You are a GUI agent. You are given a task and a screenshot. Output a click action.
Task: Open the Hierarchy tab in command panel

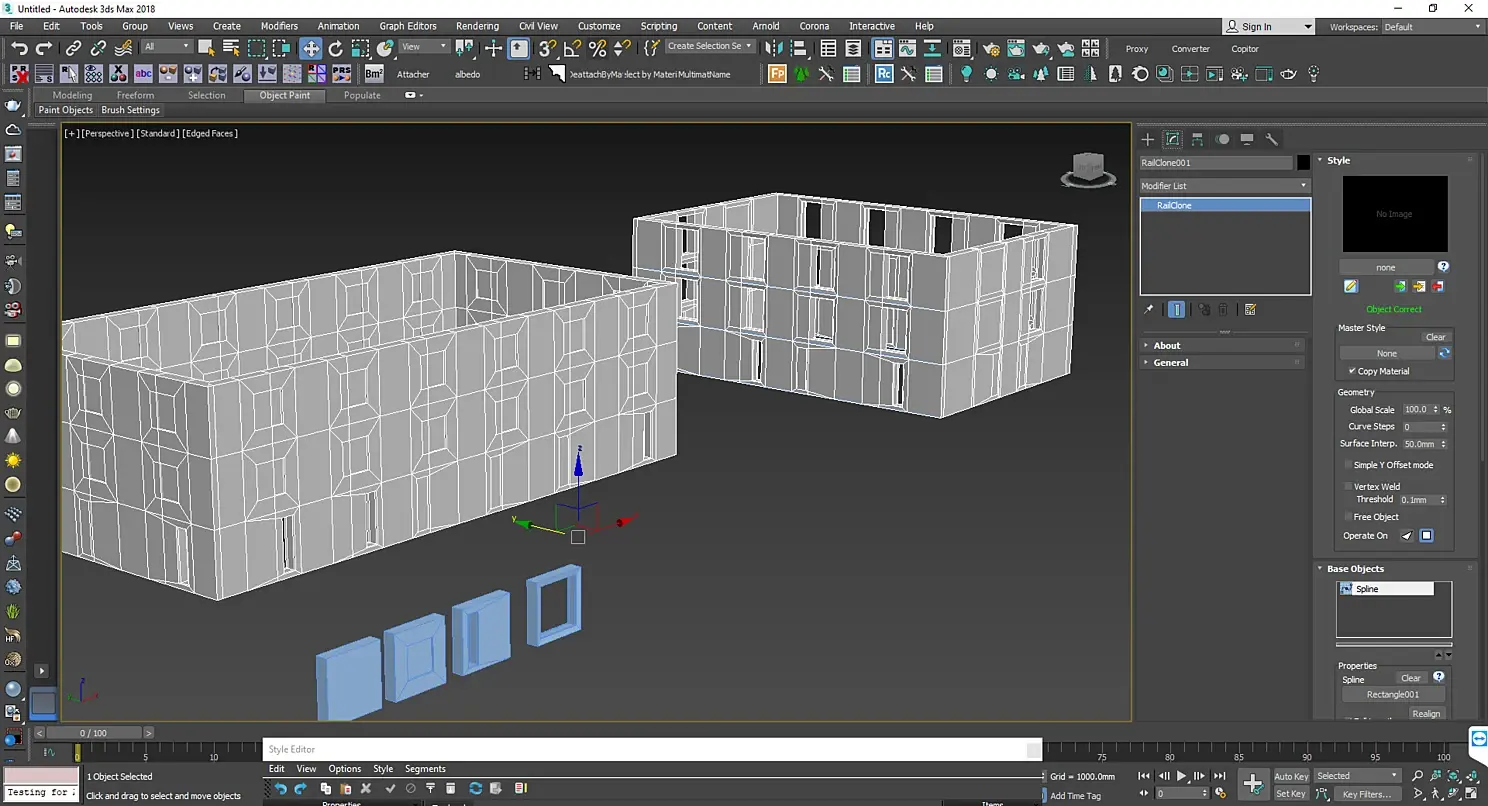click(x=1197, y=139)
